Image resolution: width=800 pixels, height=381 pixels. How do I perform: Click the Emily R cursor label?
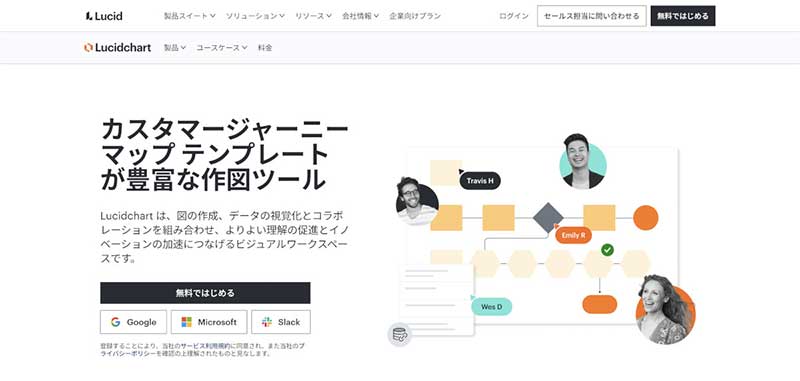573,235
